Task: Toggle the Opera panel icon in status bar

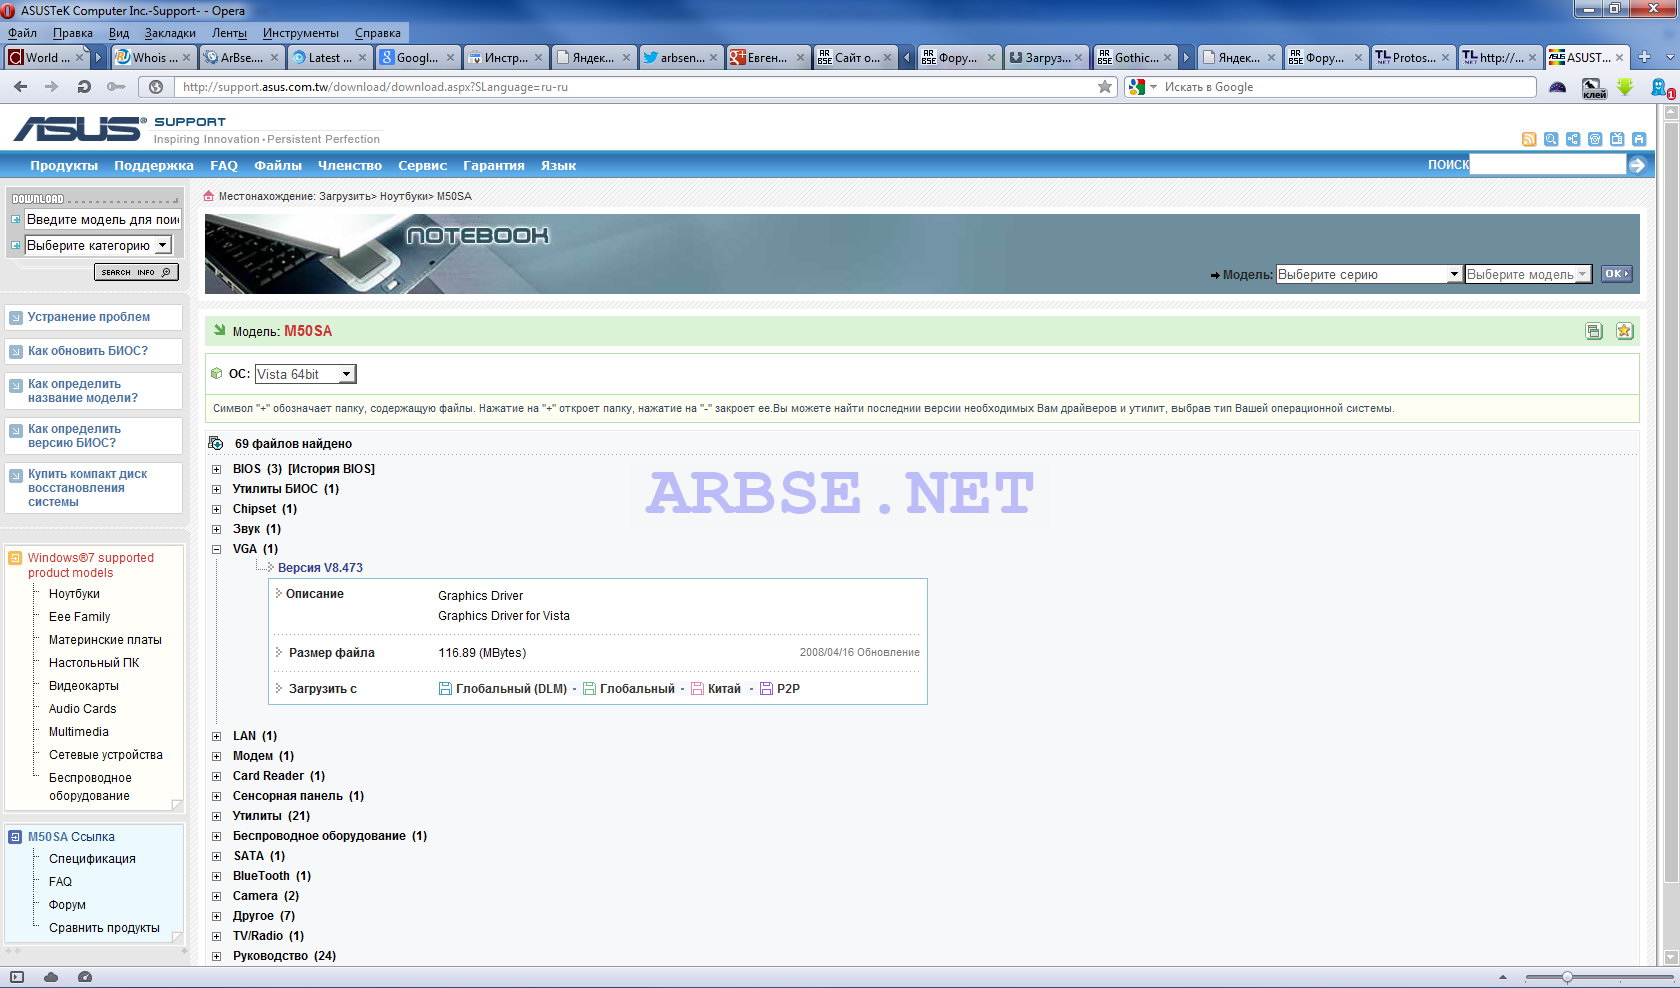Action: pyautogui.click(x=17, y=977)
